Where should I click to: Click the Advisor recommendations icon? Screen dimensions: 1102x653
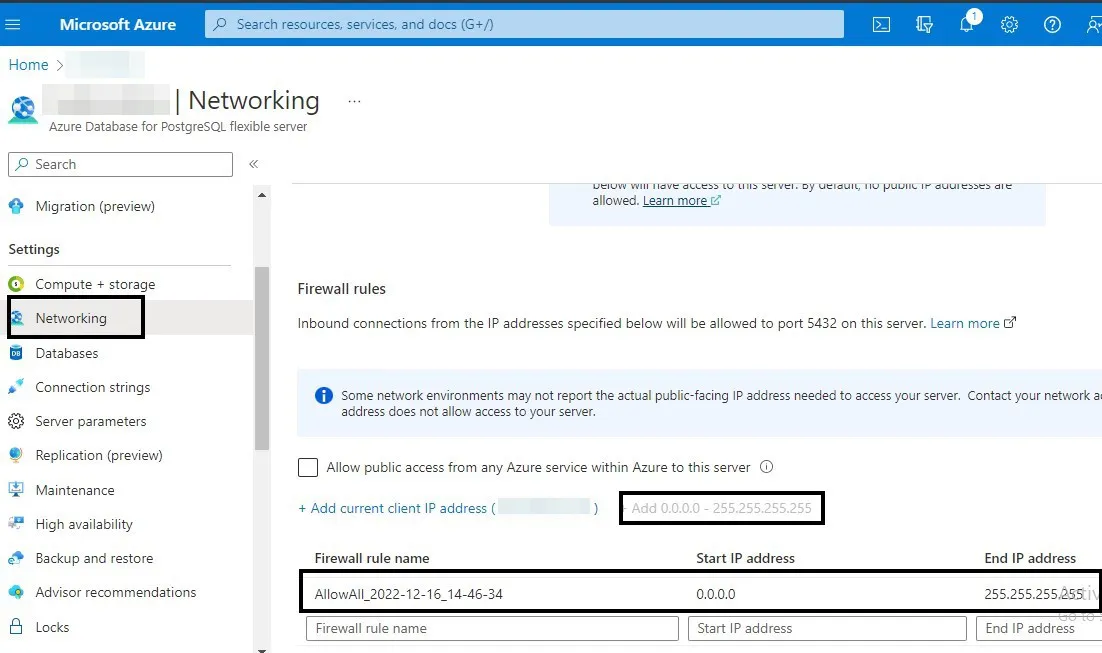(x=16, y=593)
